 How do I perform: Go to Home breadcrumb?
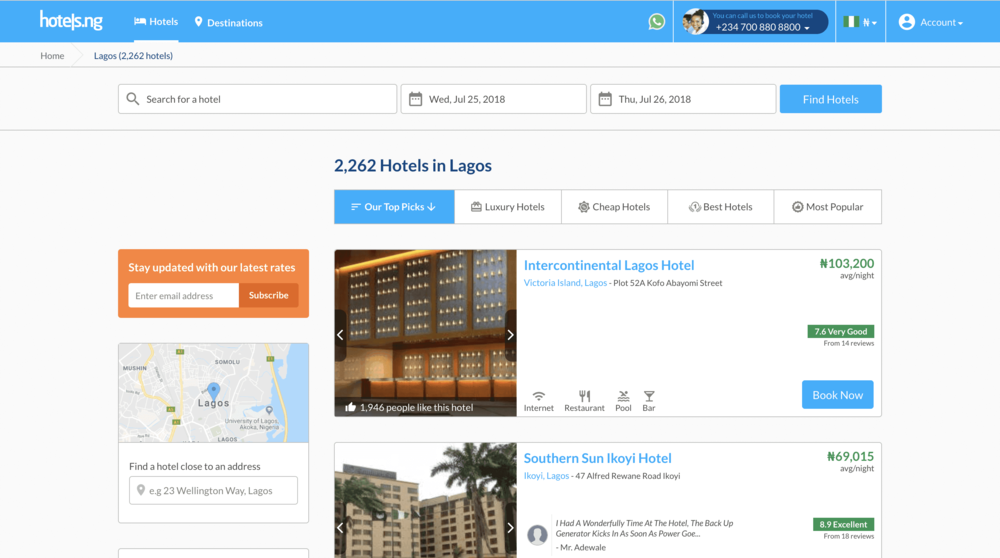(x=52, y=55)
